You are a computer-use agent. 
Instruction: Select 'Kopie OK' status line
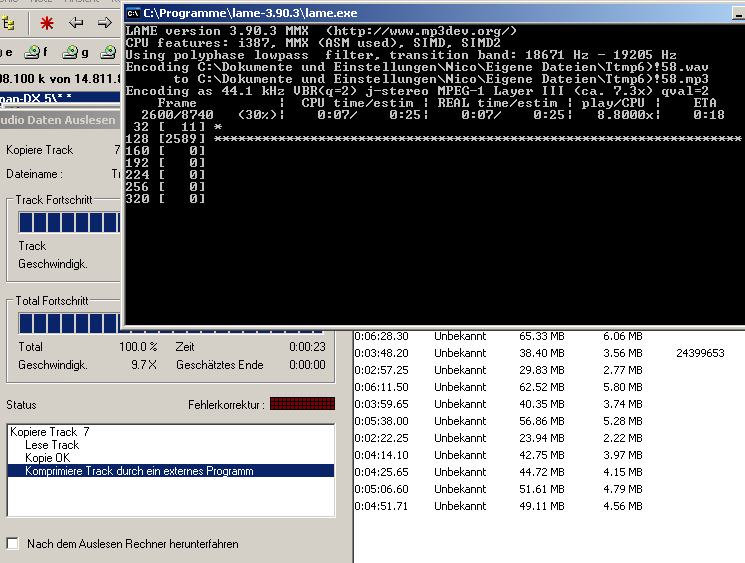pyautogui.click(x=171, y=458)
